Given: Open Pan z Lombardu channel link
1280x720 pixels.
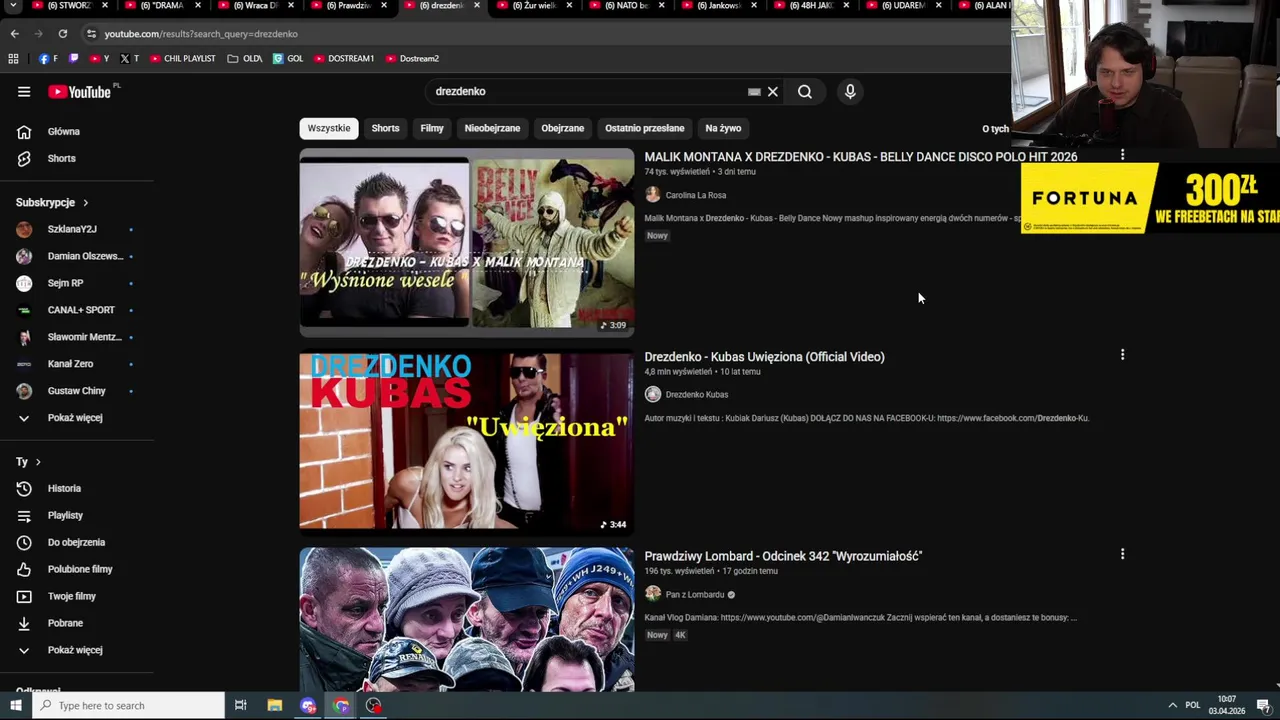Looking at the screenshot, I should pos(695,594).
